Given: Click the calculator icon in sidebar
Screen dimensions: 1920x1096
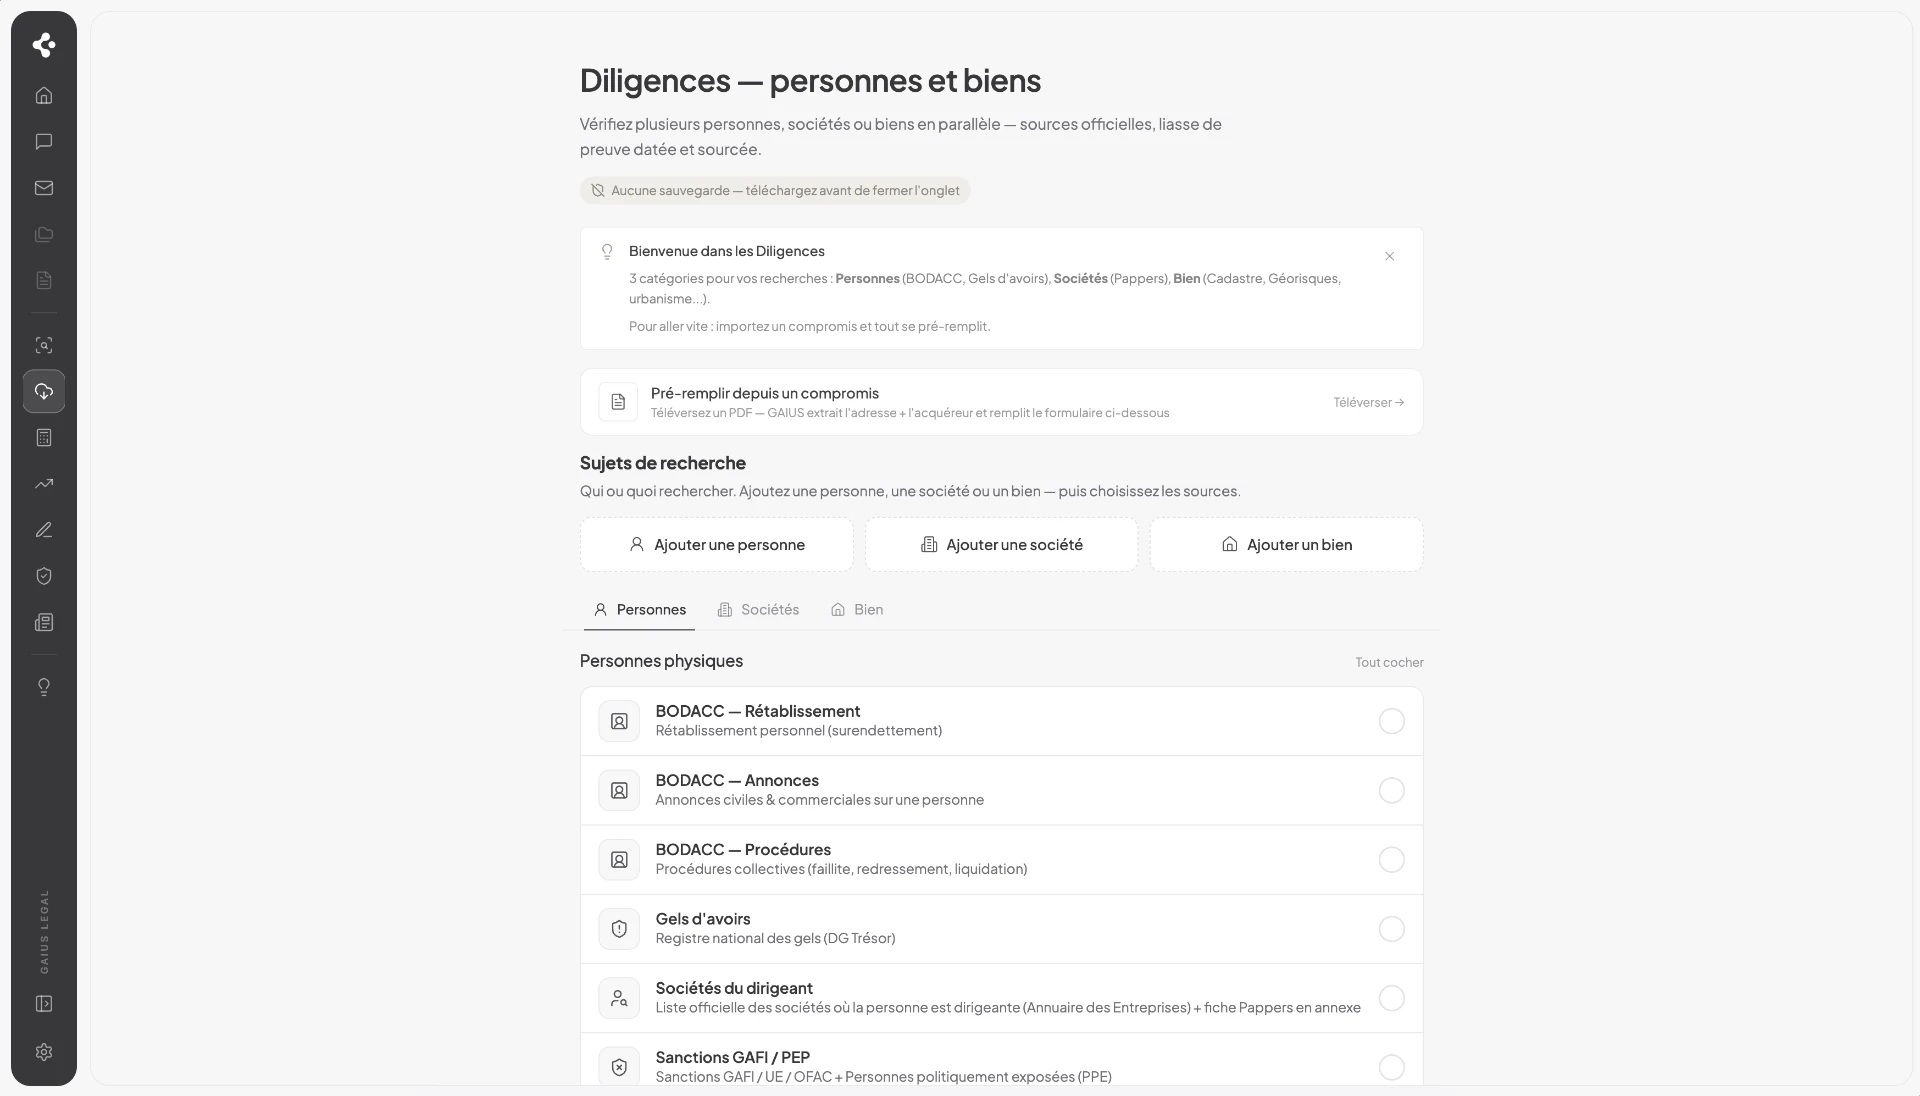Looking at the screenshot, I should 44,438.
